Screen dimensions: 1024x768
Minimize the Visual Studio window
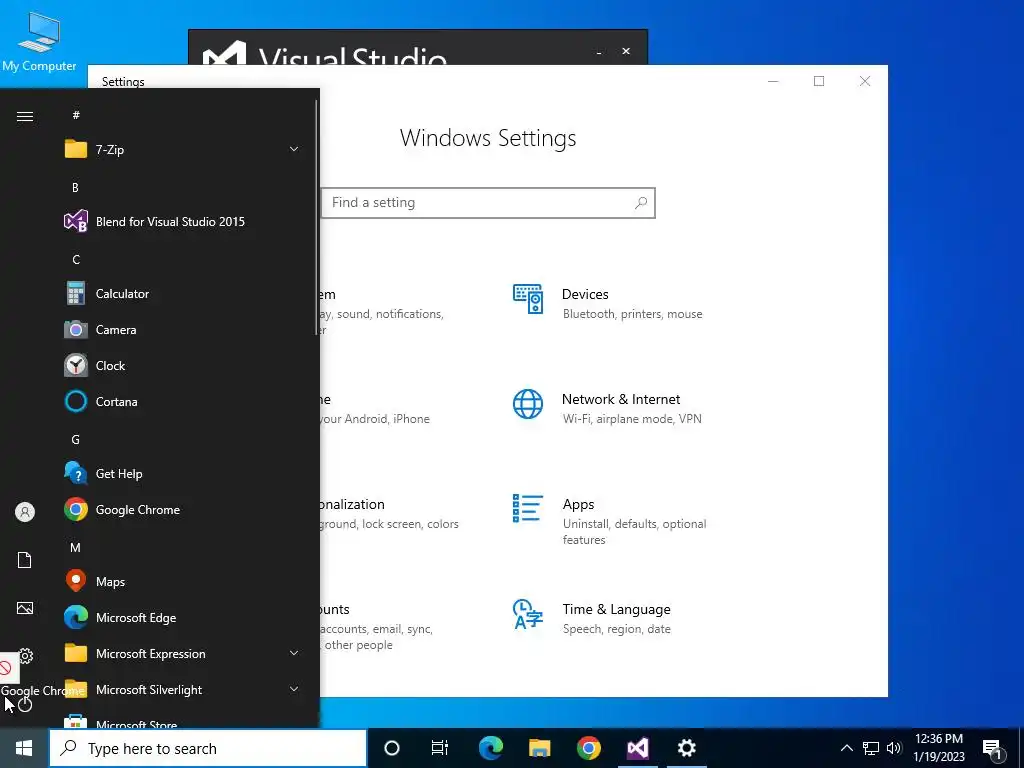[599, 52]
